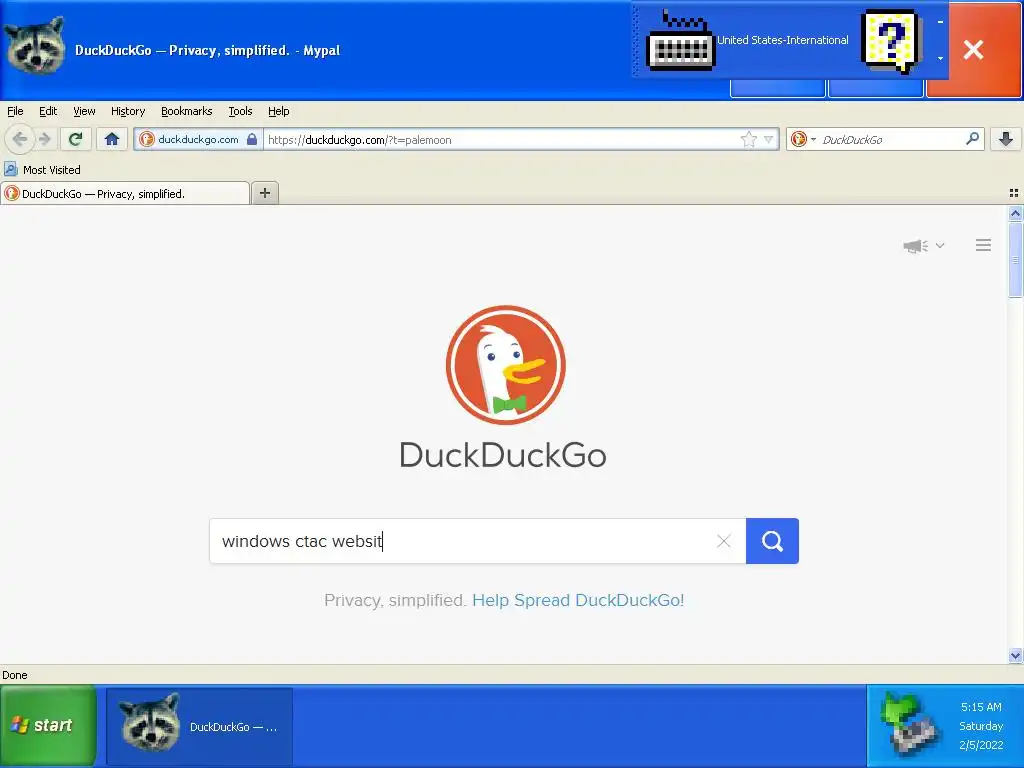Open bookmark history dropdown arrow in URL bar
Viewport: 1024px width, 768px height.
pyautogui.click(x=769, y=139)
